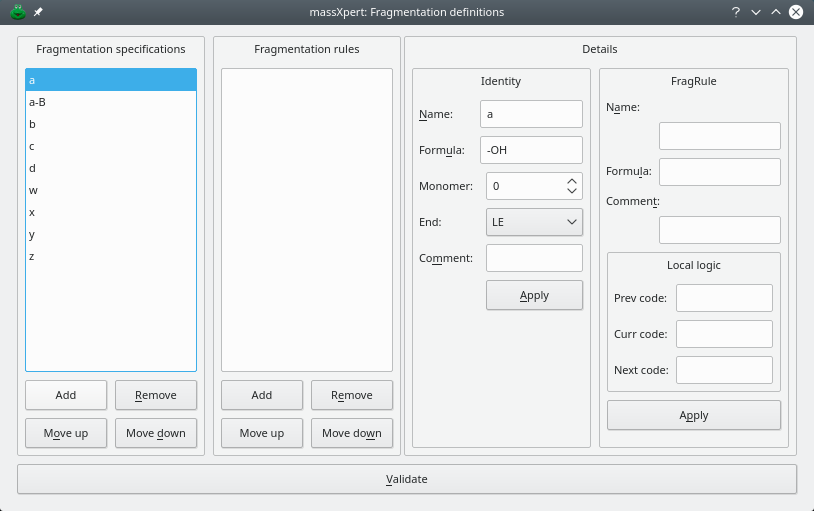Focus the Identity Formula field containing -OH

click(531, 150)
